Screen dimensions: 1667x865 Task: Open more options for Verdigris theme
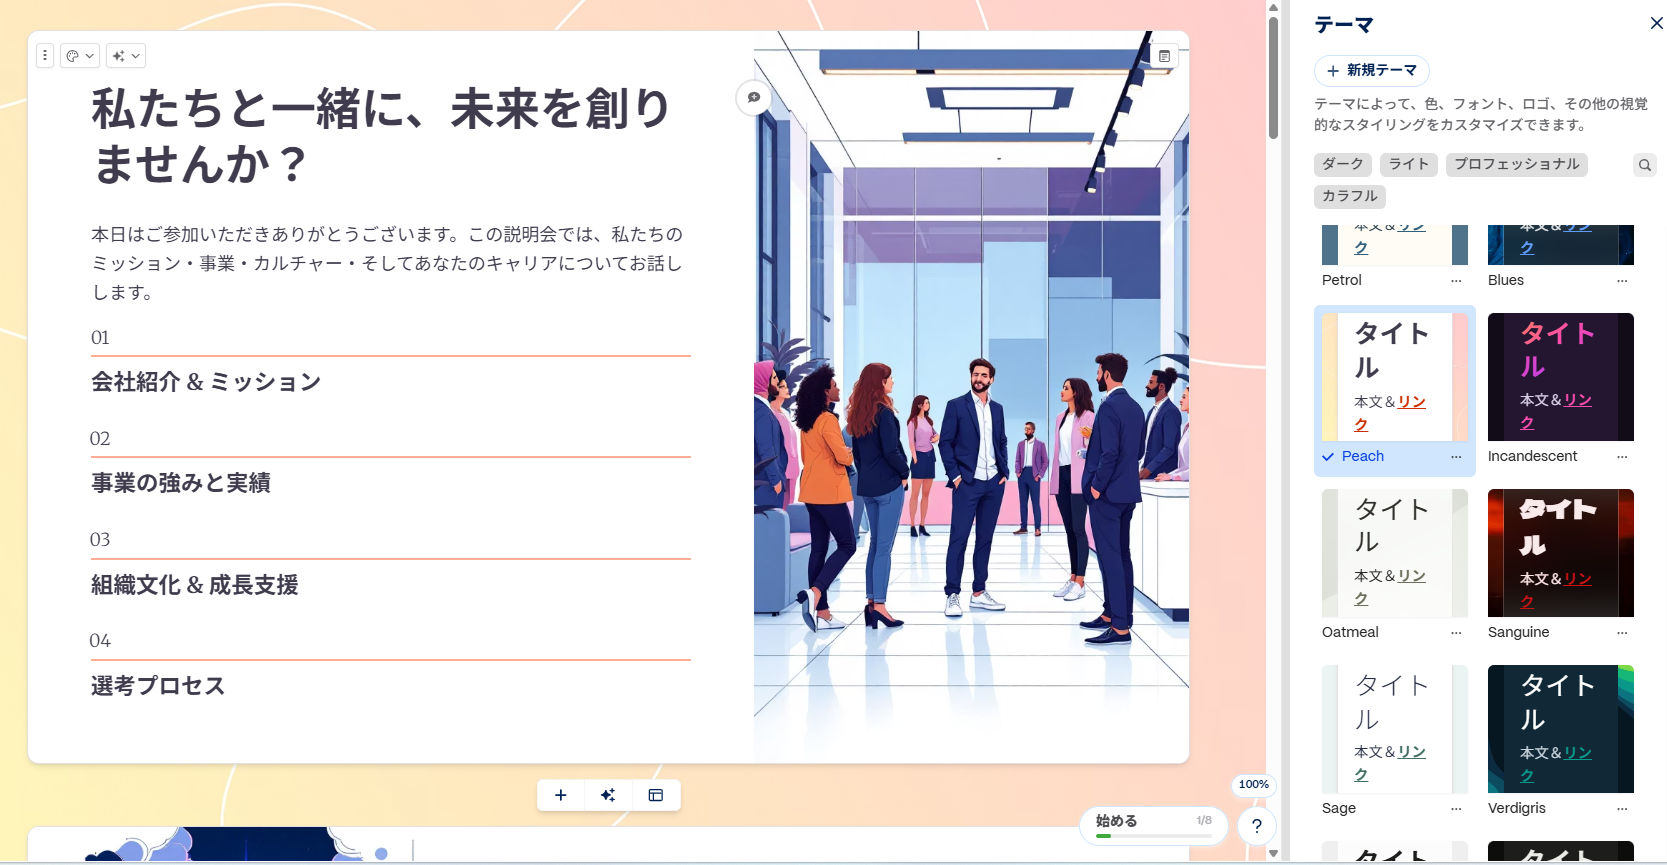1622,809
